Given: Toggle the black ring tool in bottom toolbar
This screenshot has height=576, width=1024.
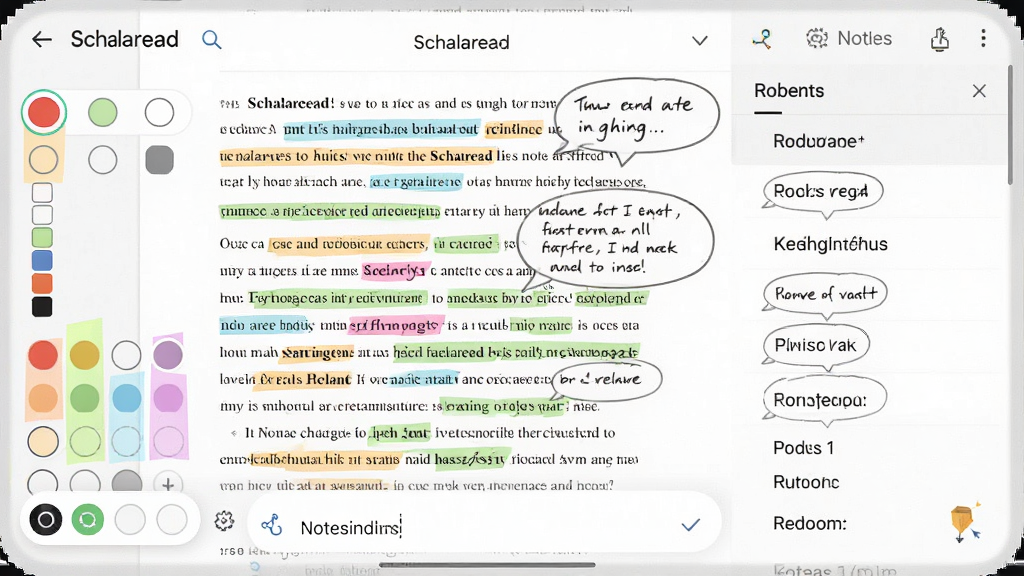Looking at the screenshot, I should 46,520.
